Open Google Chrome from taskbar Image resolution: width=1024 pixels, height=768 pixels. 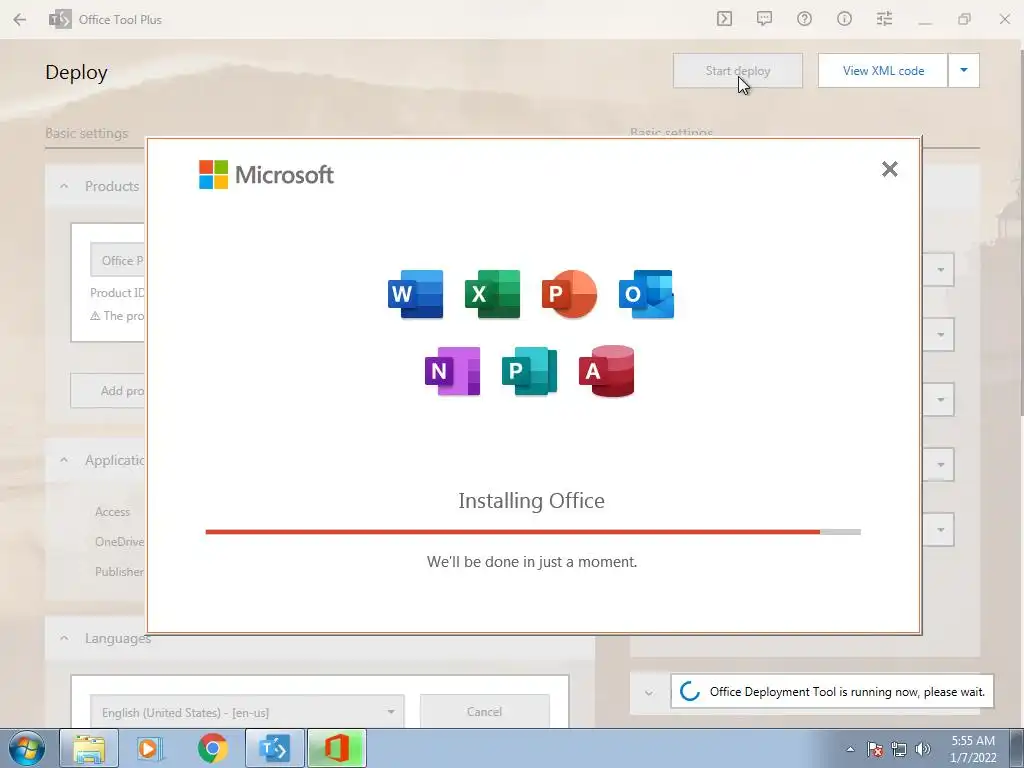(x=212, y=748)
